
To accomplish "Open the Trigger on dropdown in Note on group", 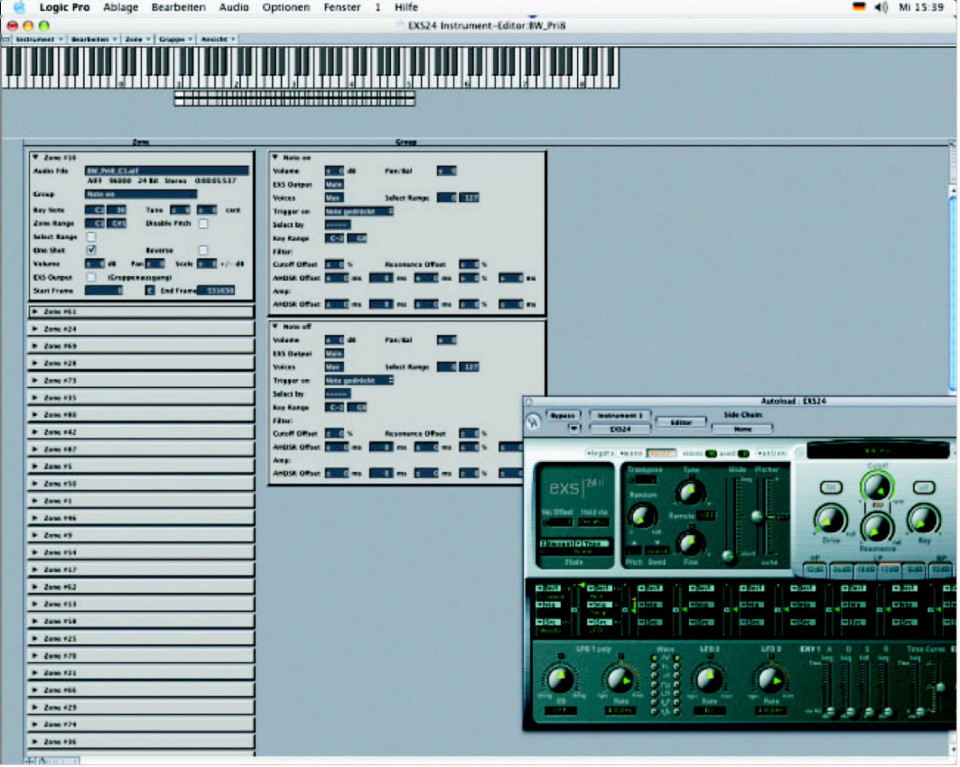I will point(359,211).
